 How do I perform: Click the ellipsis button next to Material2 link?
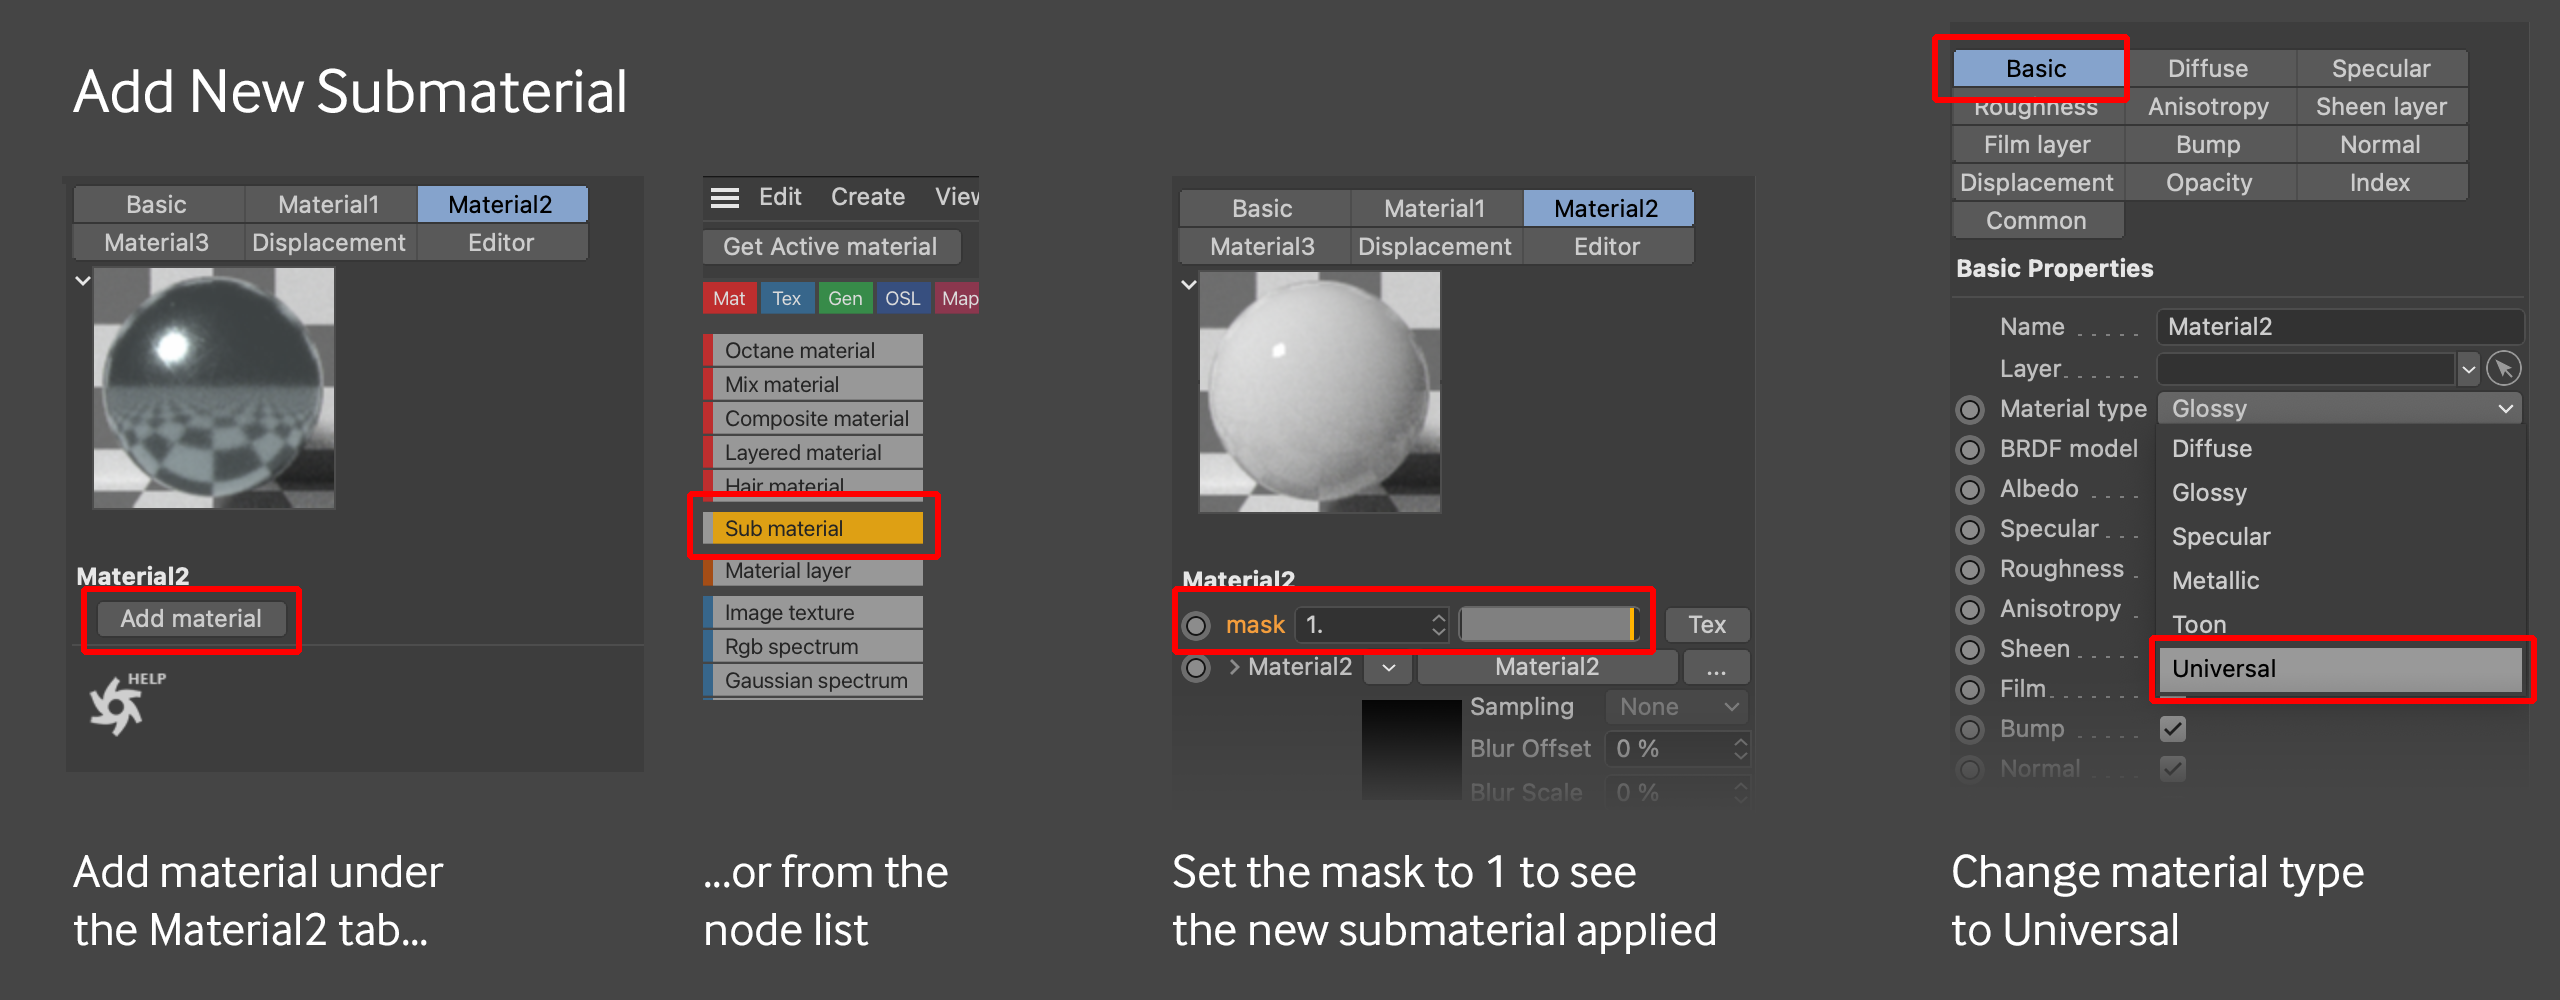click(x=1716, y=667)
